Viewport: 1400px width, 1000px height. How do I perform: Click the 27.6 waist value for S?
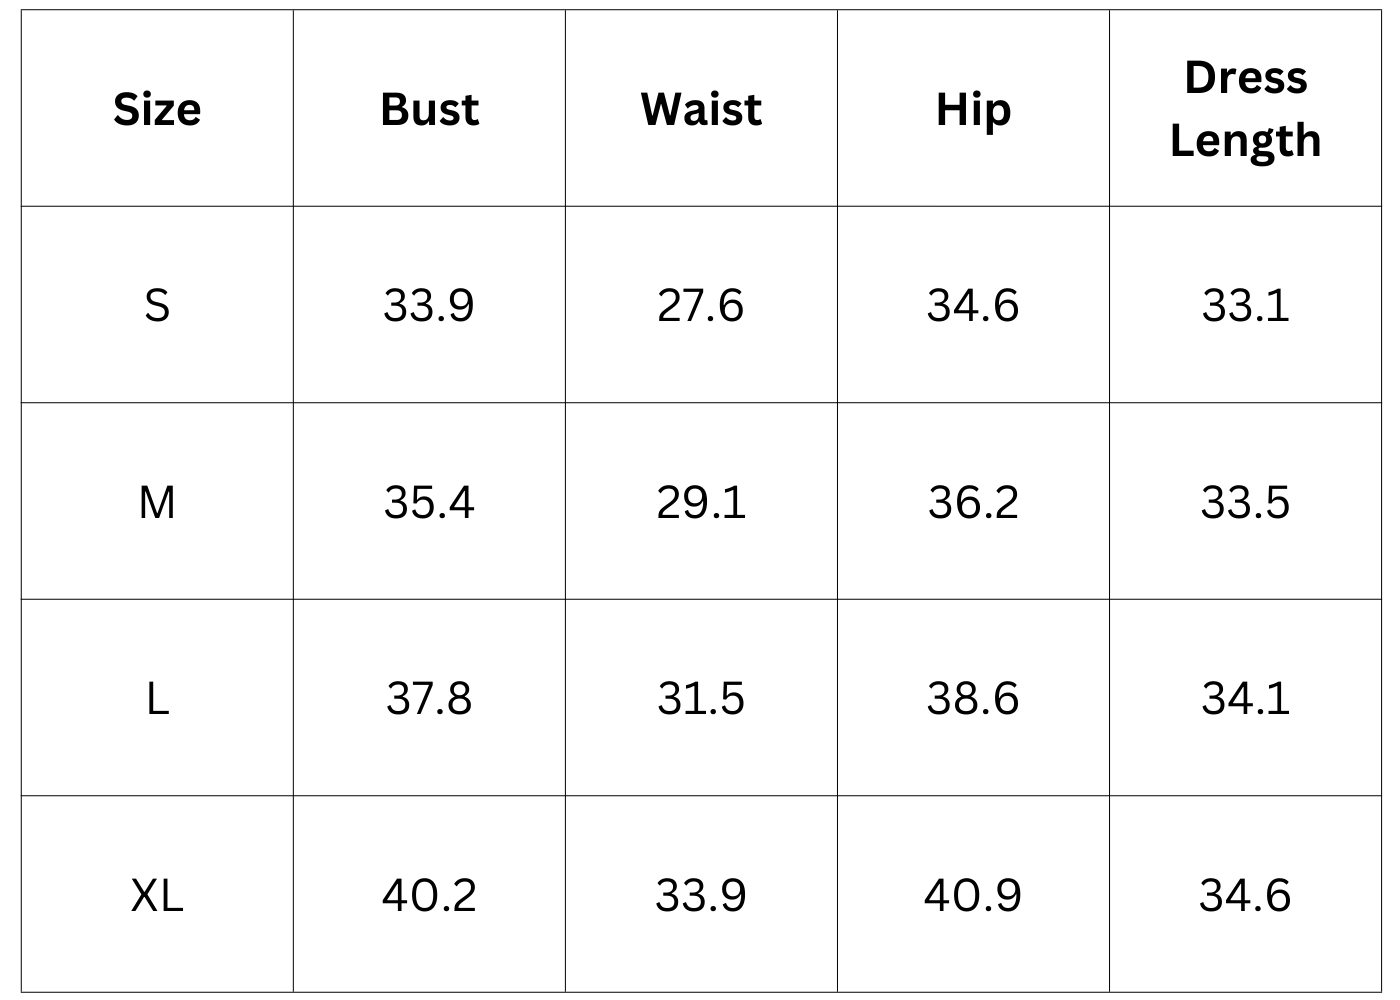[x=701, y=305]
